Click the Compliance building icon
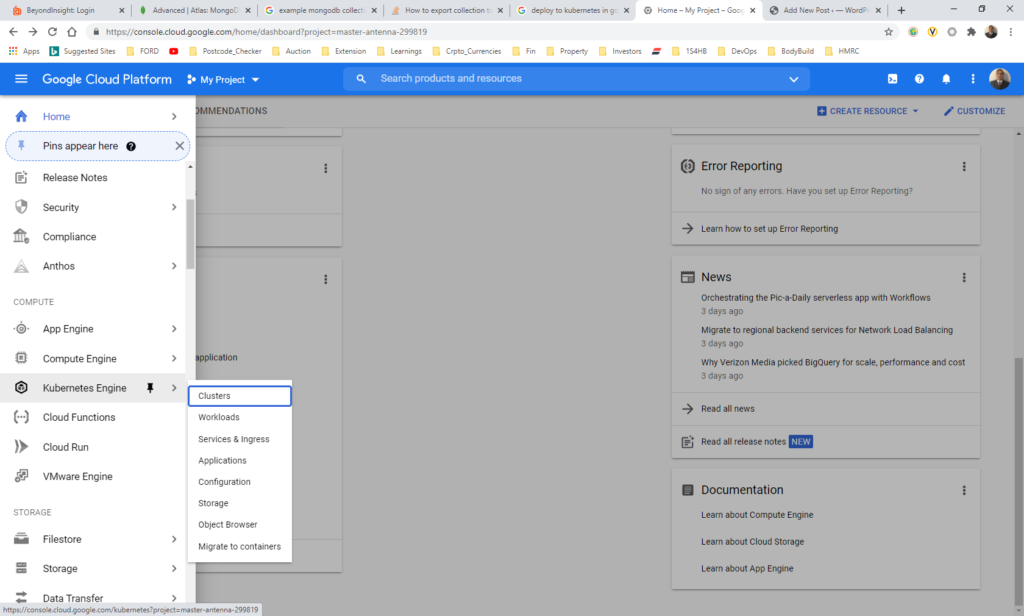 (21, 236)
